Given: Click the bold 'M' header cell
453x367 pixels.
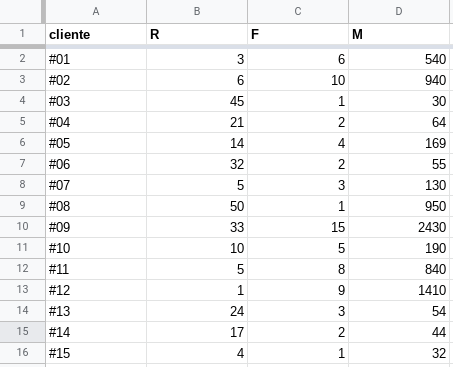Looking at the screenshot, I should tap(399, 34).
